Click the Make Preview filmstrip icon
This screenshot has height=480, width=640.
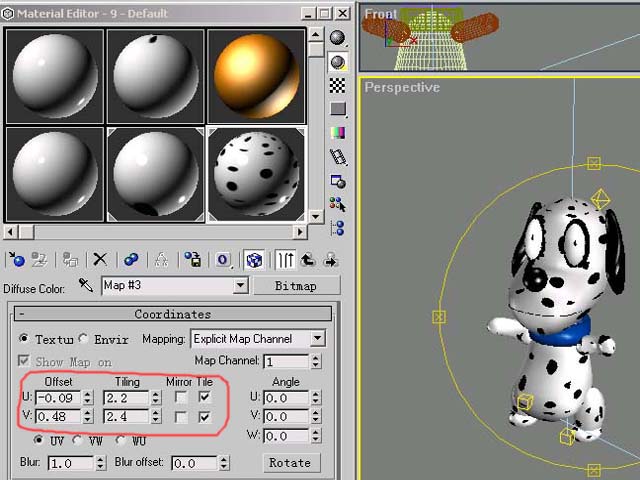pyautogui.click(x=338, y=156)
